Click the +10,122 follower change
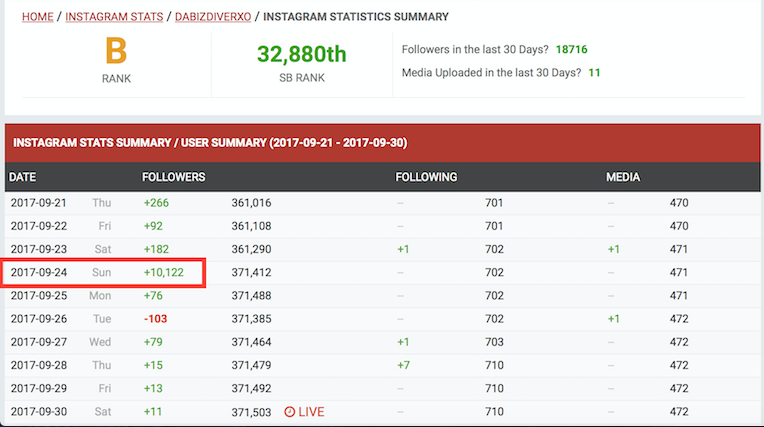 click(x=164, y=272)
